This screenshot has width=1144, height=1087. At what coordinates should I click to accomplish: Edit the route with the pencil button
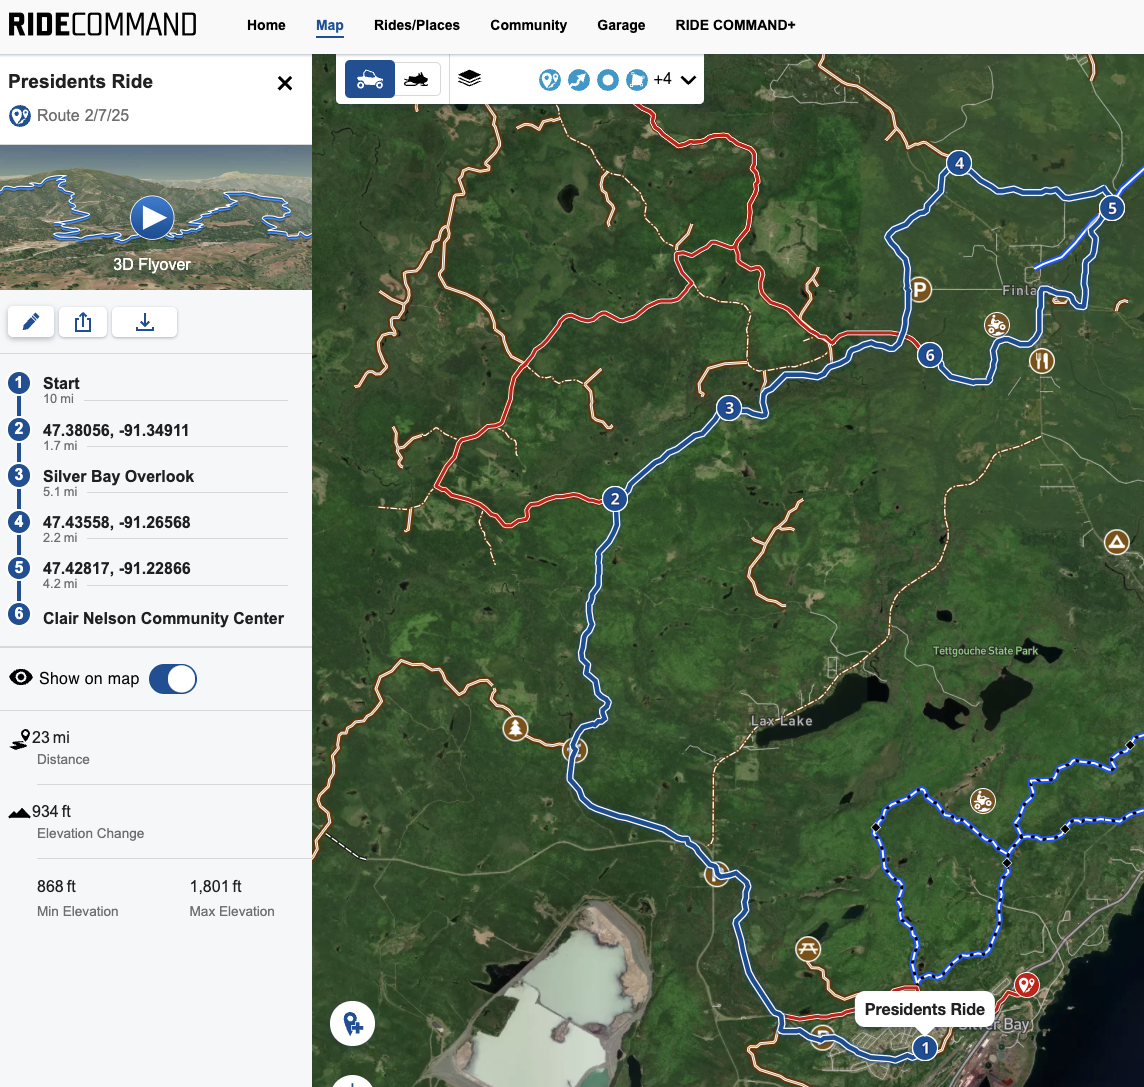[31, 322]
